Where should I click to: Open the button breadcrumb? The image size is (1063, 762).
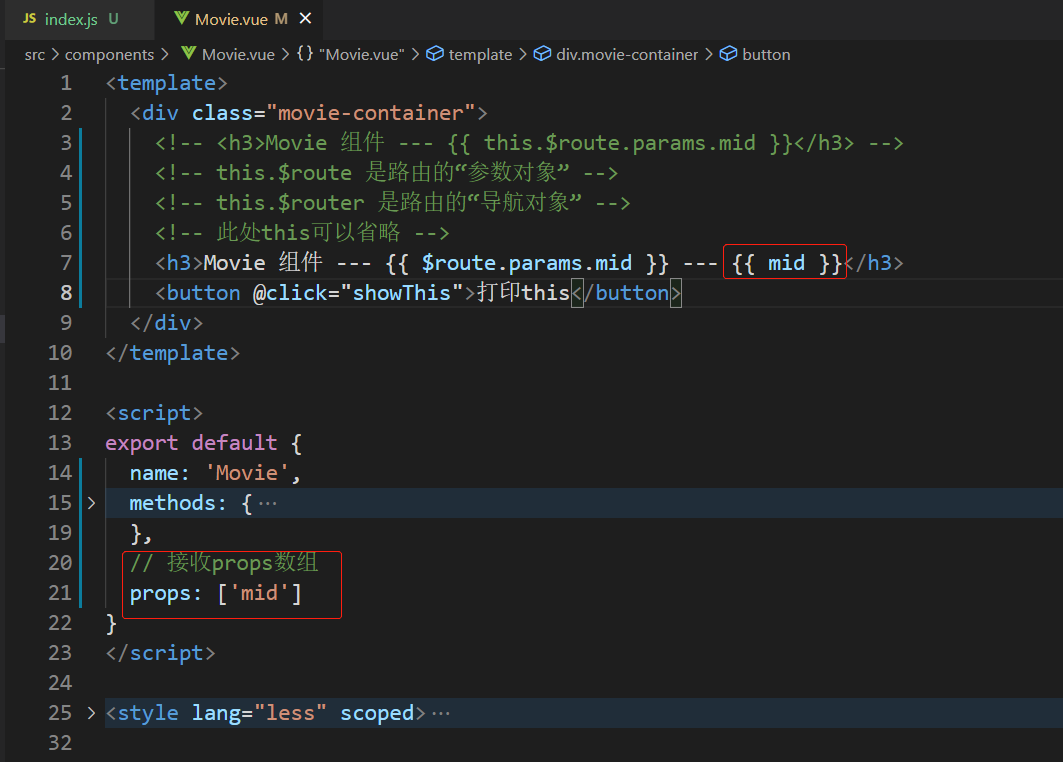click(x=766, y=55)
